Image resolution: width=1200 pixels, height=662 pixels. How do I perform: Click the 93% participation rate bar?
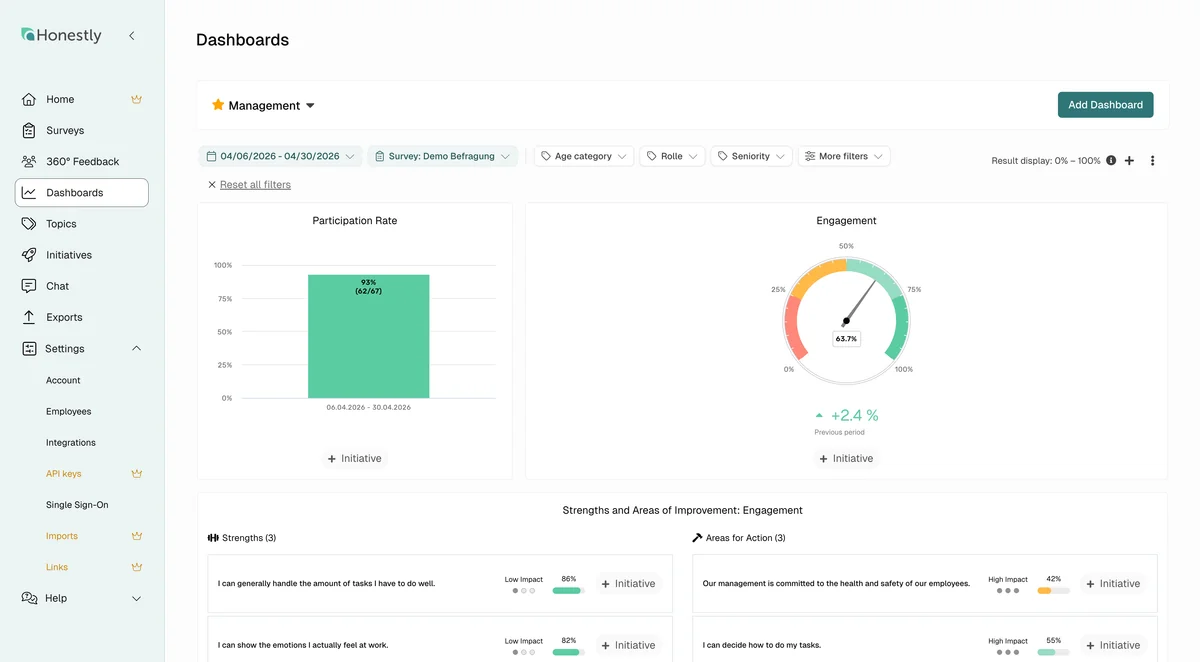point(368,336)
